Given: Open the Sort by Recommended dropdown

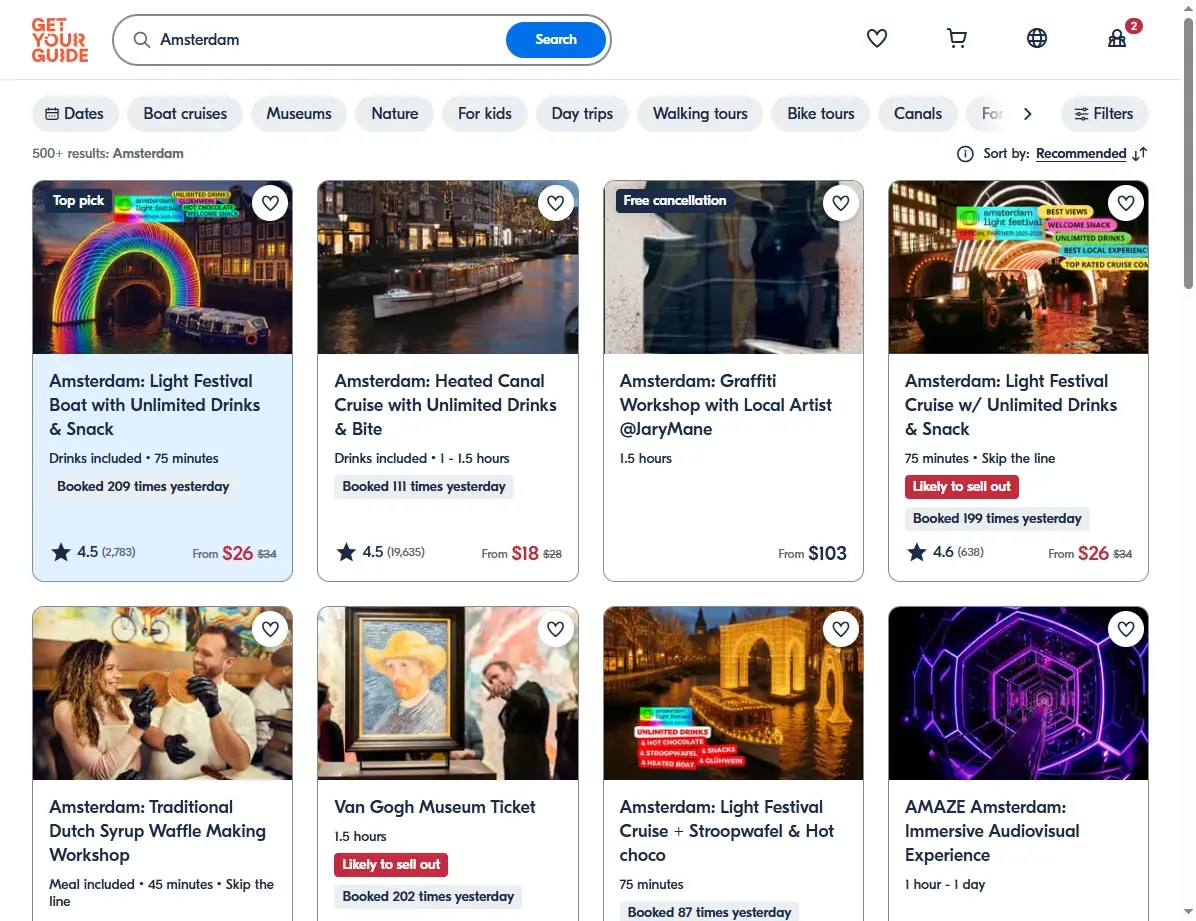Looking at the screenshot, I should 1081,153.
